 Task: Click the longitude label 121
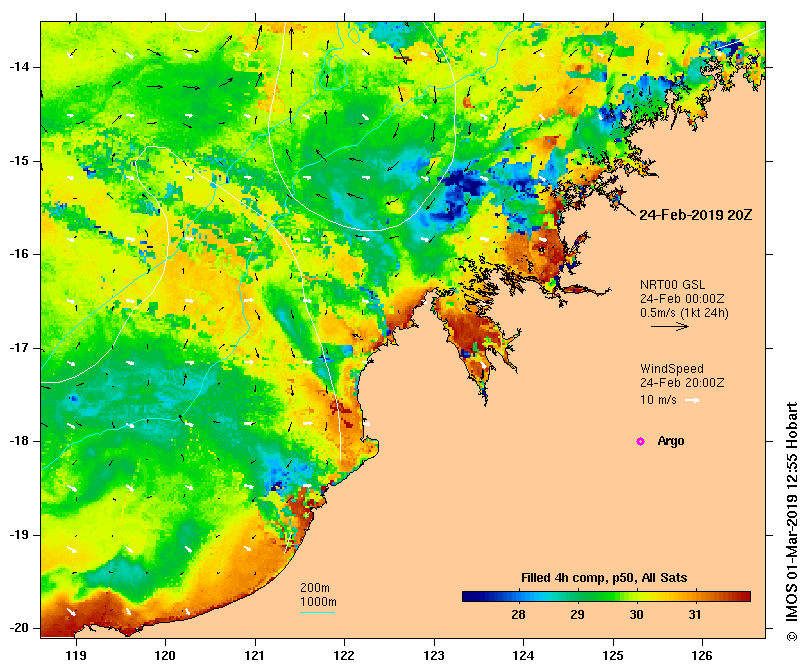click(255, 655)
